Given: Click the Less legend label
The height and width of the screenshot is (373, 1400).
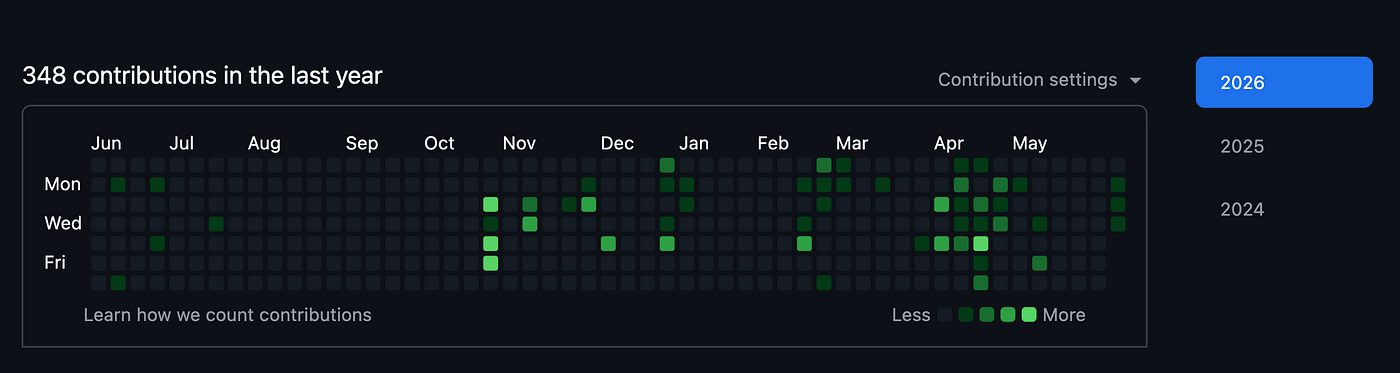Looking at the screenshot, I should [x=911, y=315].
